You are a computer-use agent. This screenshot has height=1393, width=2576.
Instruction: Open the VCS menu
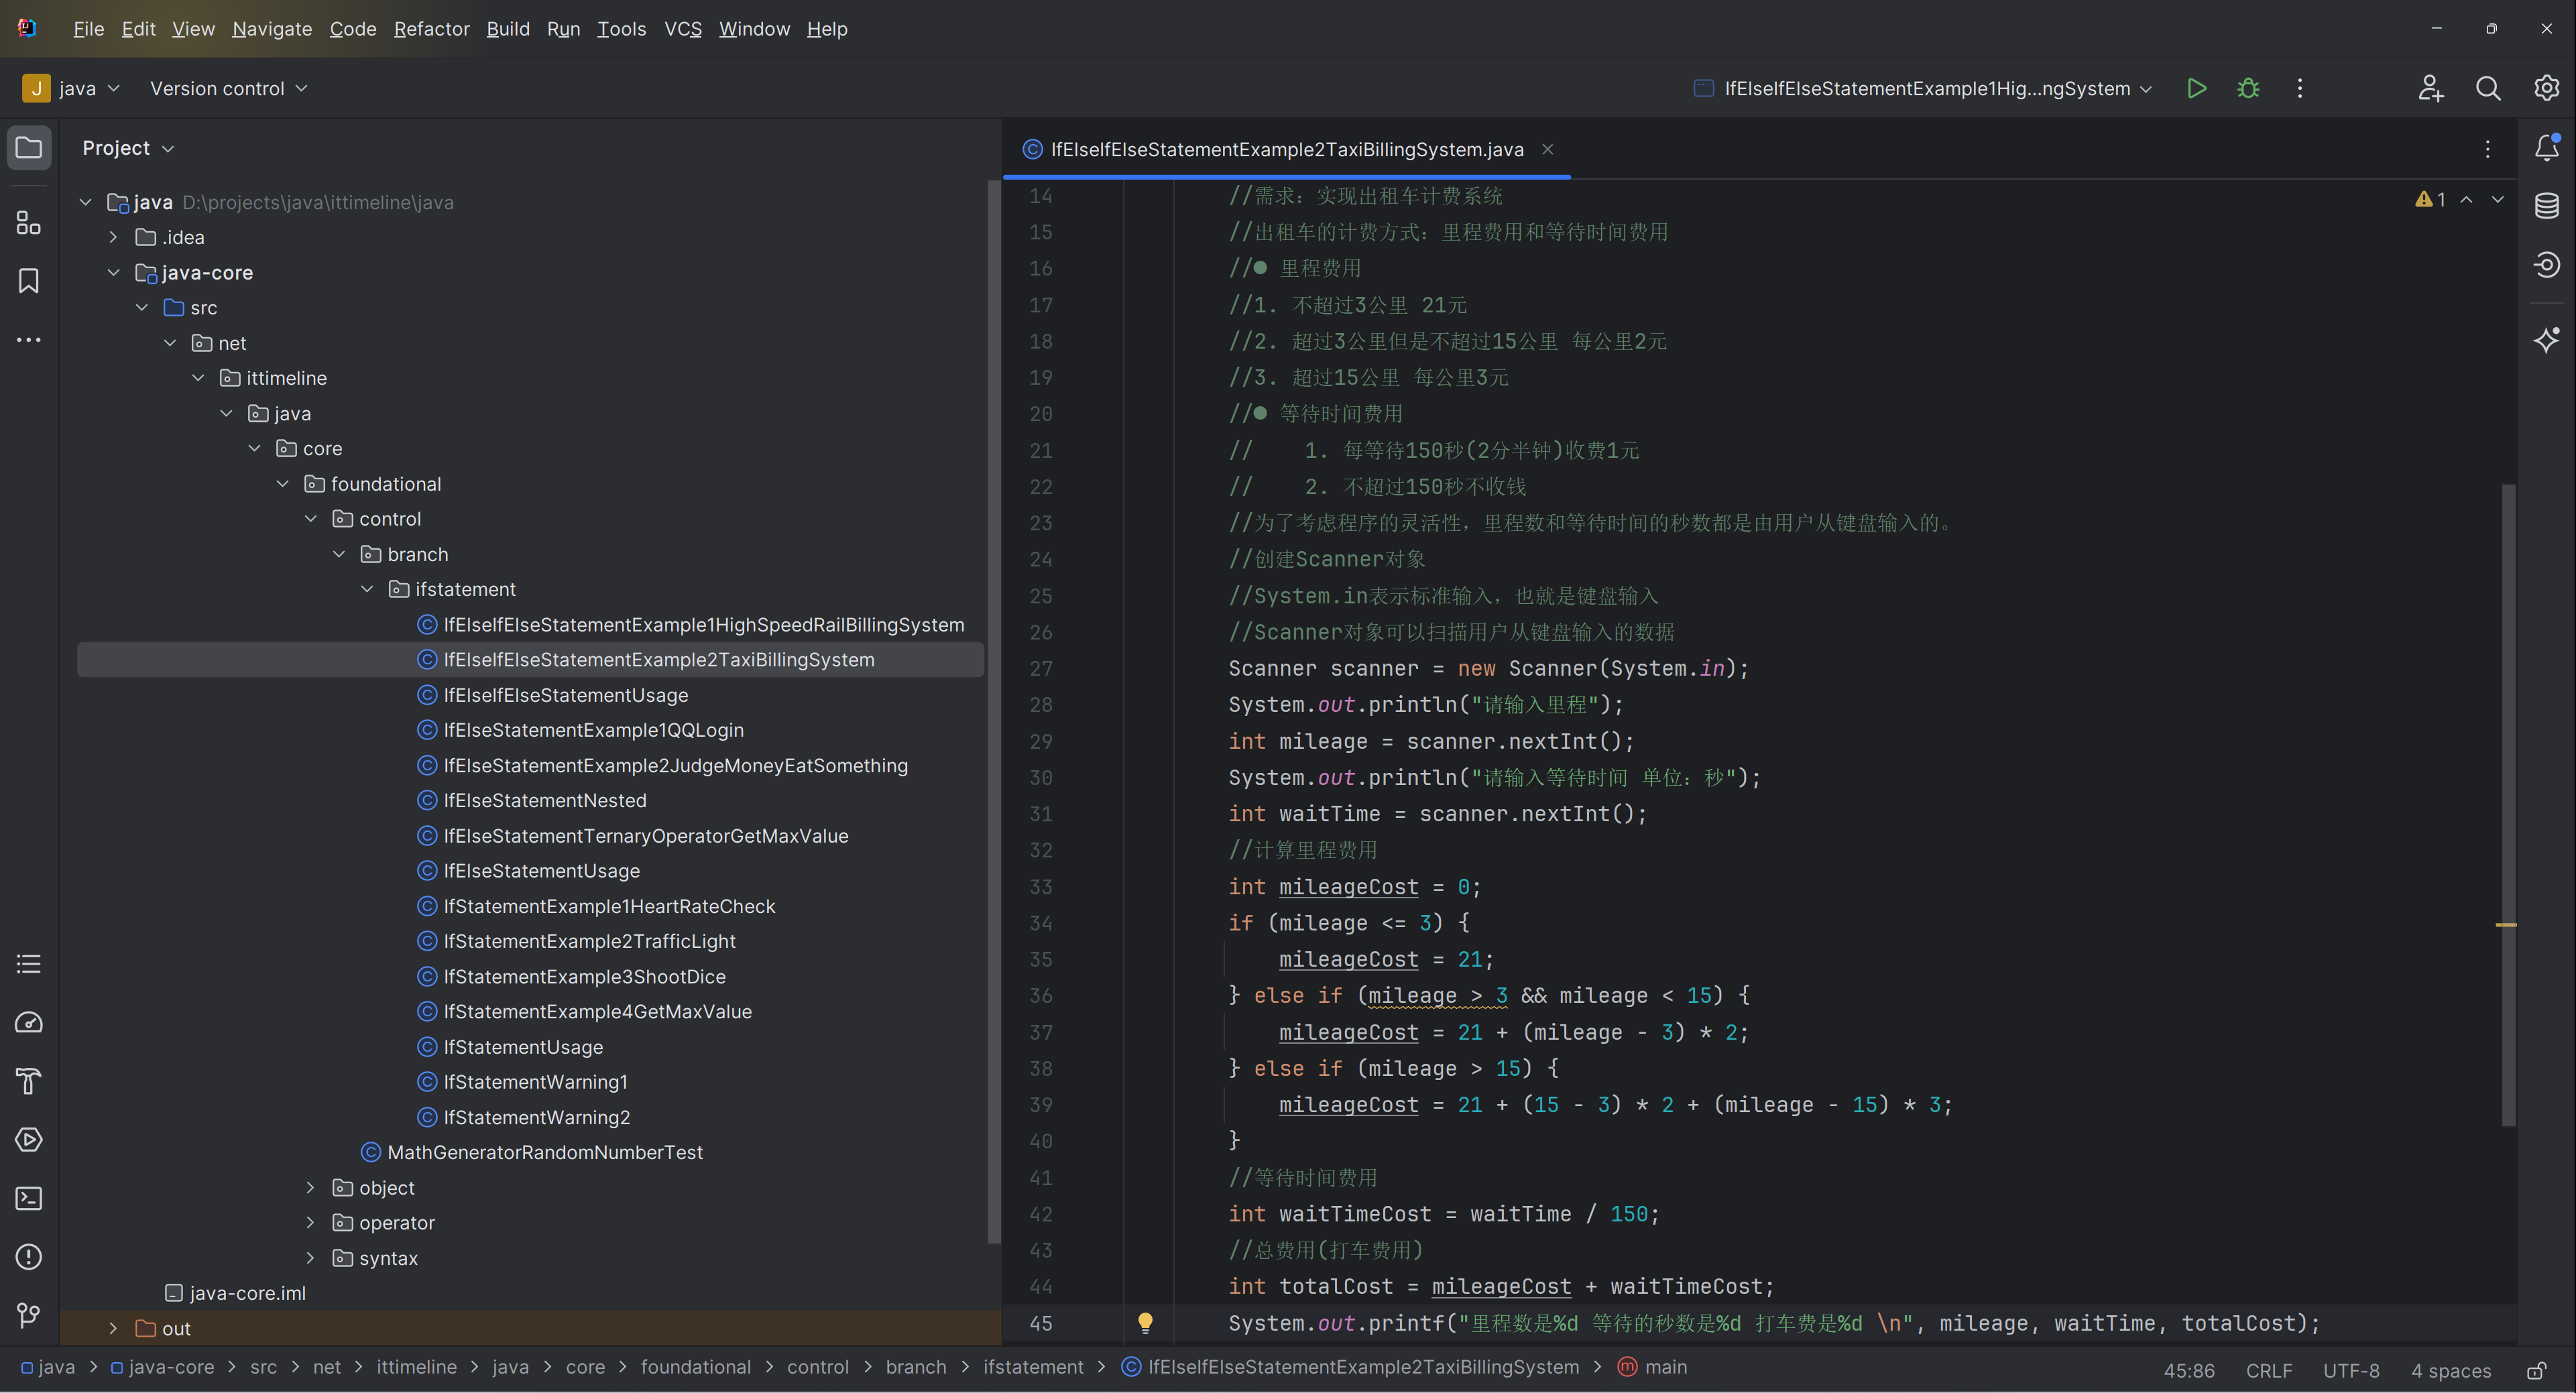683,29
